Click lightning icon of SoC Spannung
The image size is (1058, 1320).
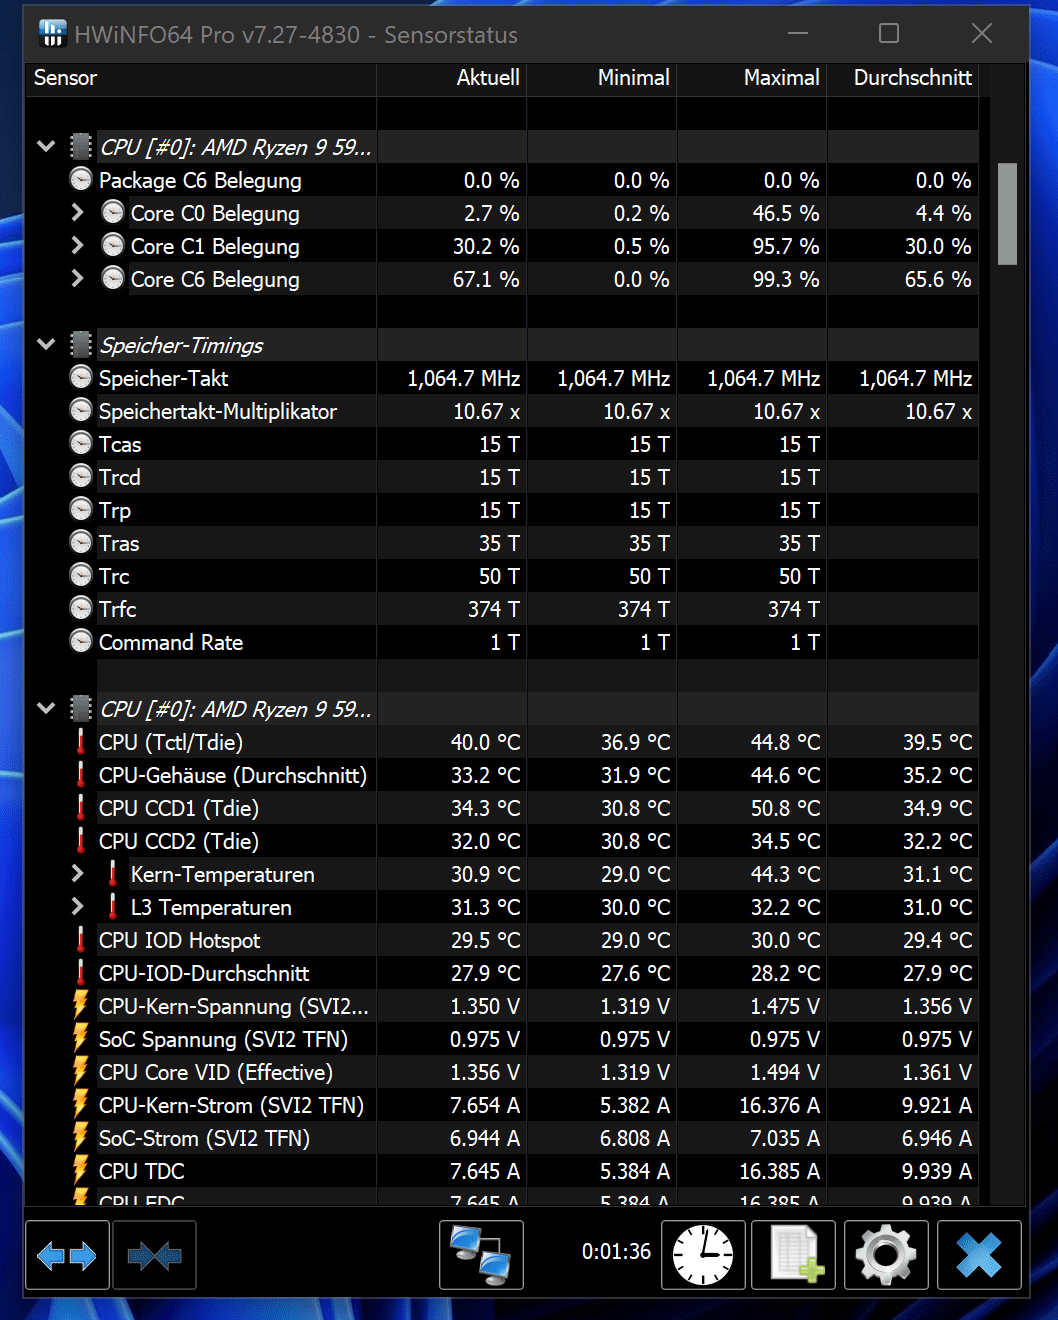coord(81,1039)
